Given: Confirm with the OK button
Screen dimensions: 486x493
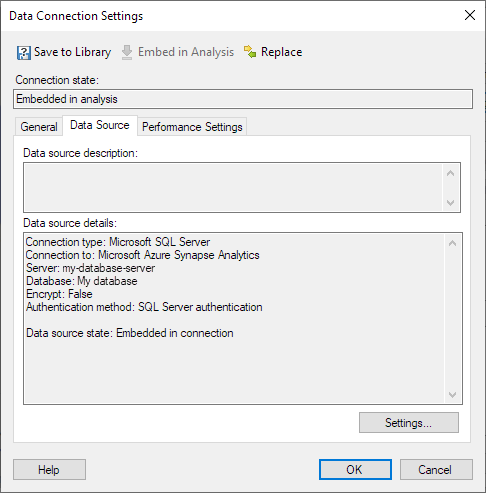Looking at the screenshot, I should coord(355,470).
